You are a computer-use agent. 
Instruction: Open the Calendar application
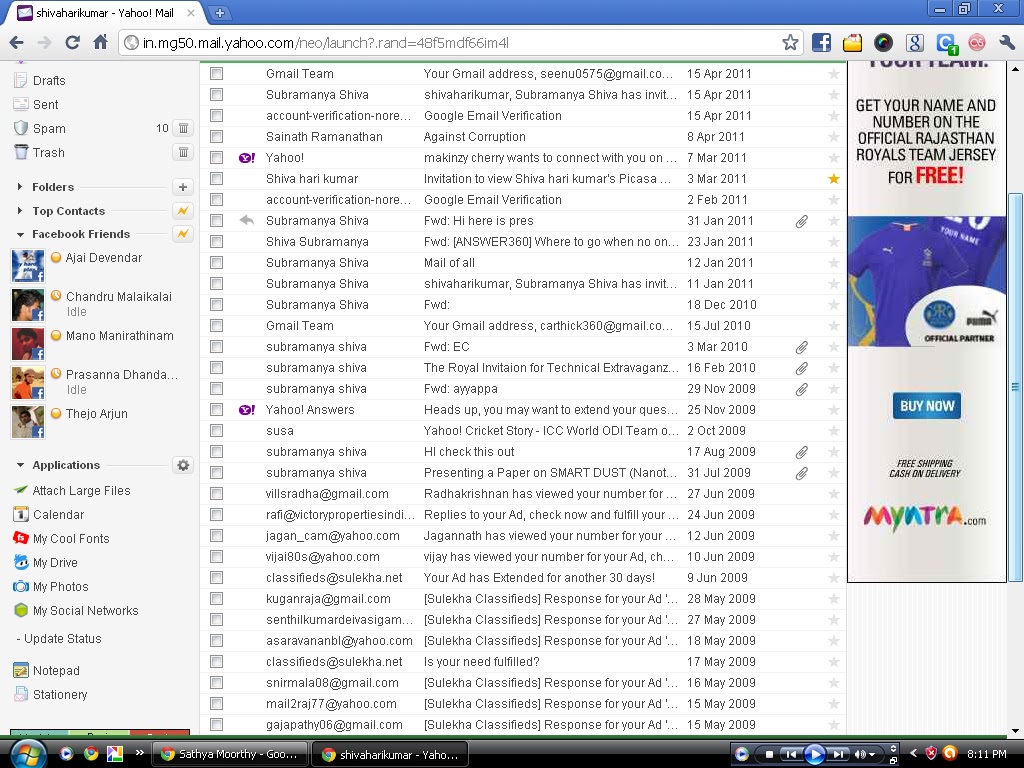coord(49,515)
